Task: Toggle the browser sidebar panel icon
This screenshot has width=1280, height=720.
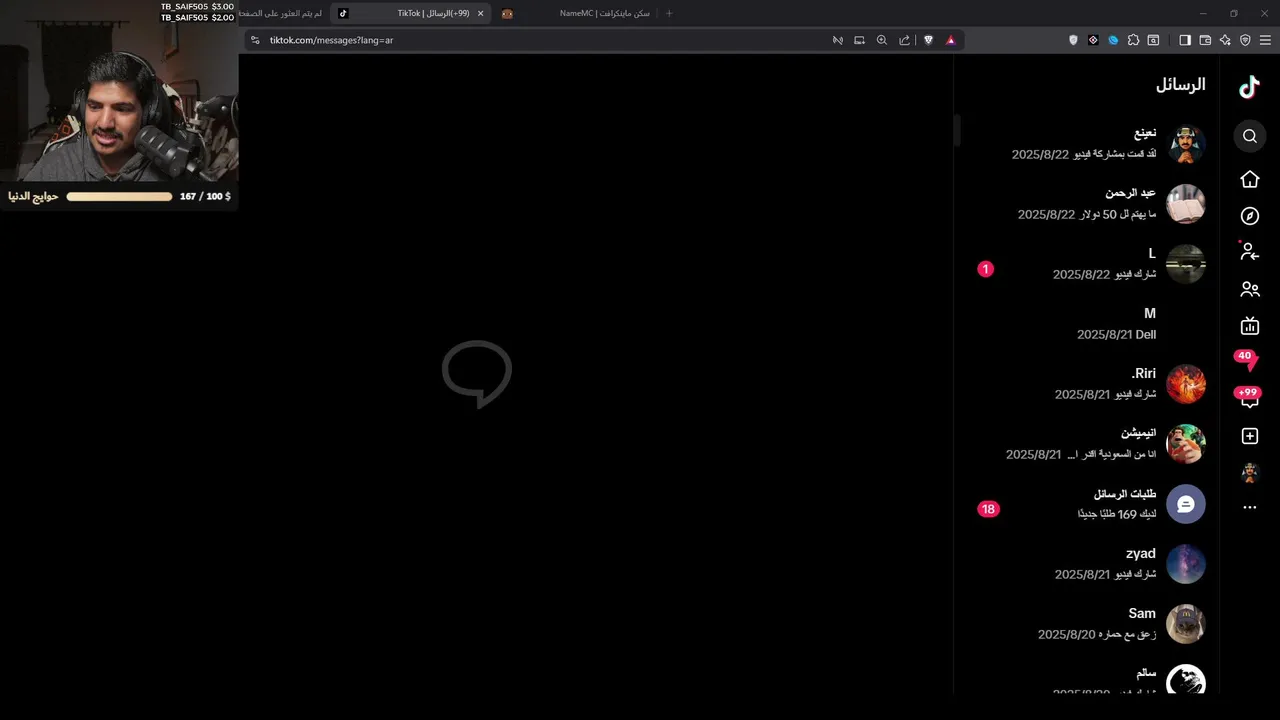Action: (x=1185, y=40)
